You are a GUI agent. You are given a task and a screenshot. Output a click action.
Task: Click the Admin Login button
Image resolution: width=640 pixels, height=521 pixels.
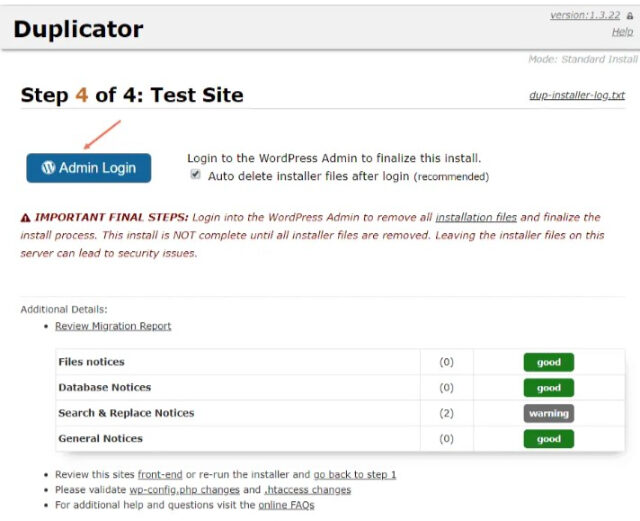[89, 168]
